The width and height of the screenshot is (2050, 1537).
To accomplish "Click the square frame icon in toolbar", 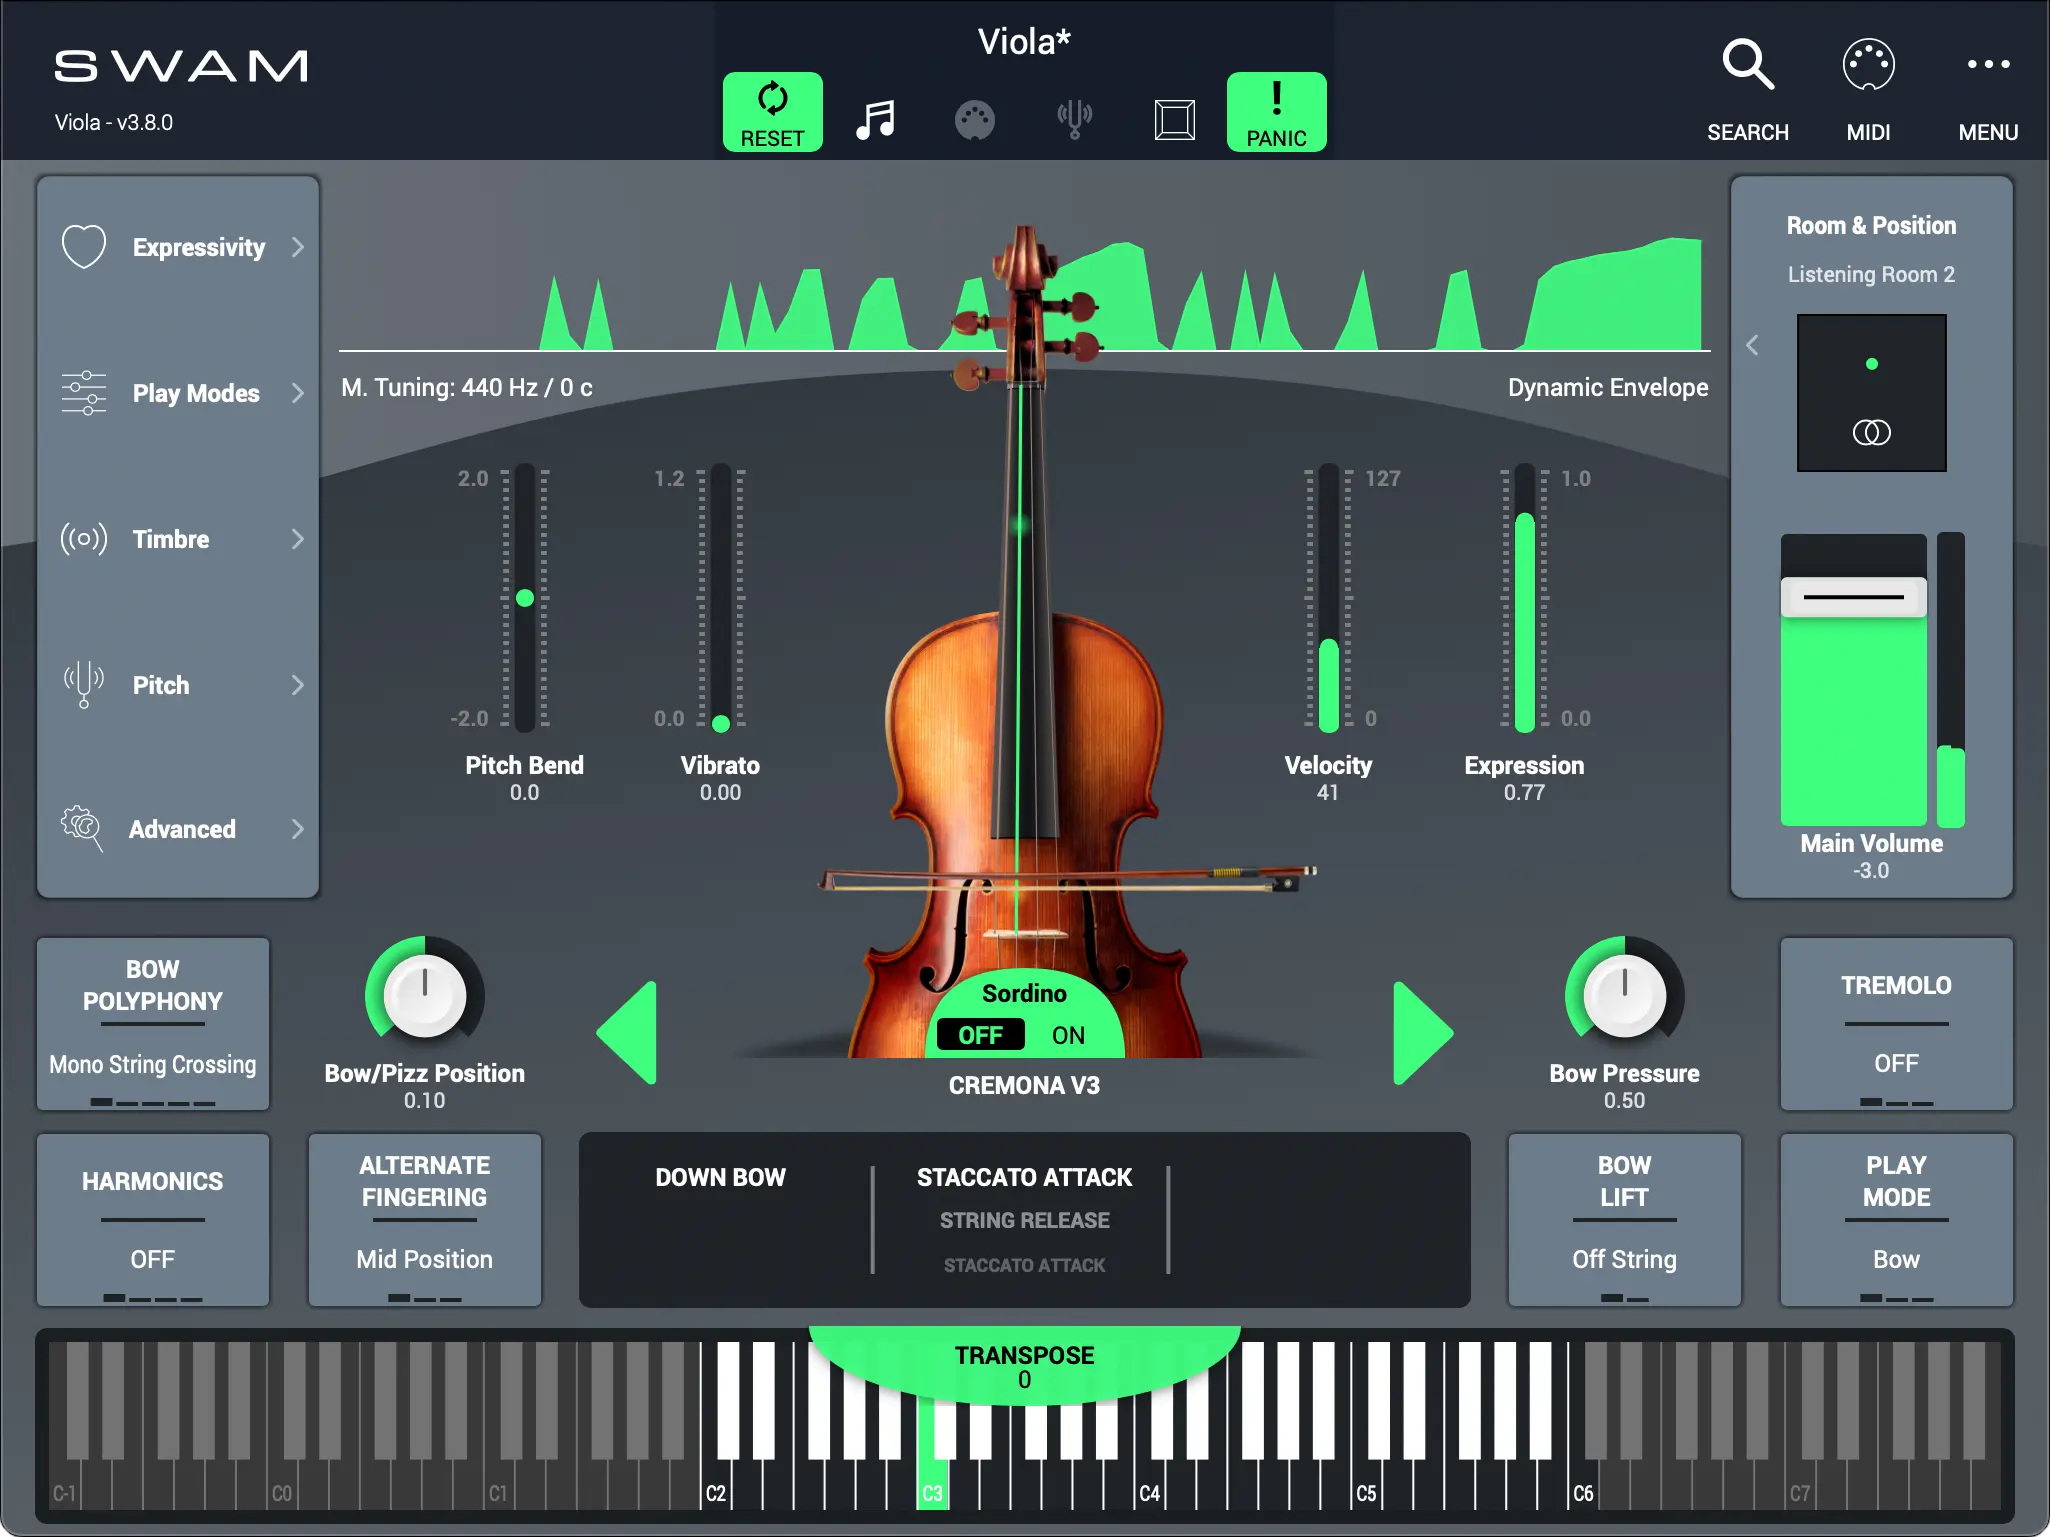I will click(x=1174, y=120).
